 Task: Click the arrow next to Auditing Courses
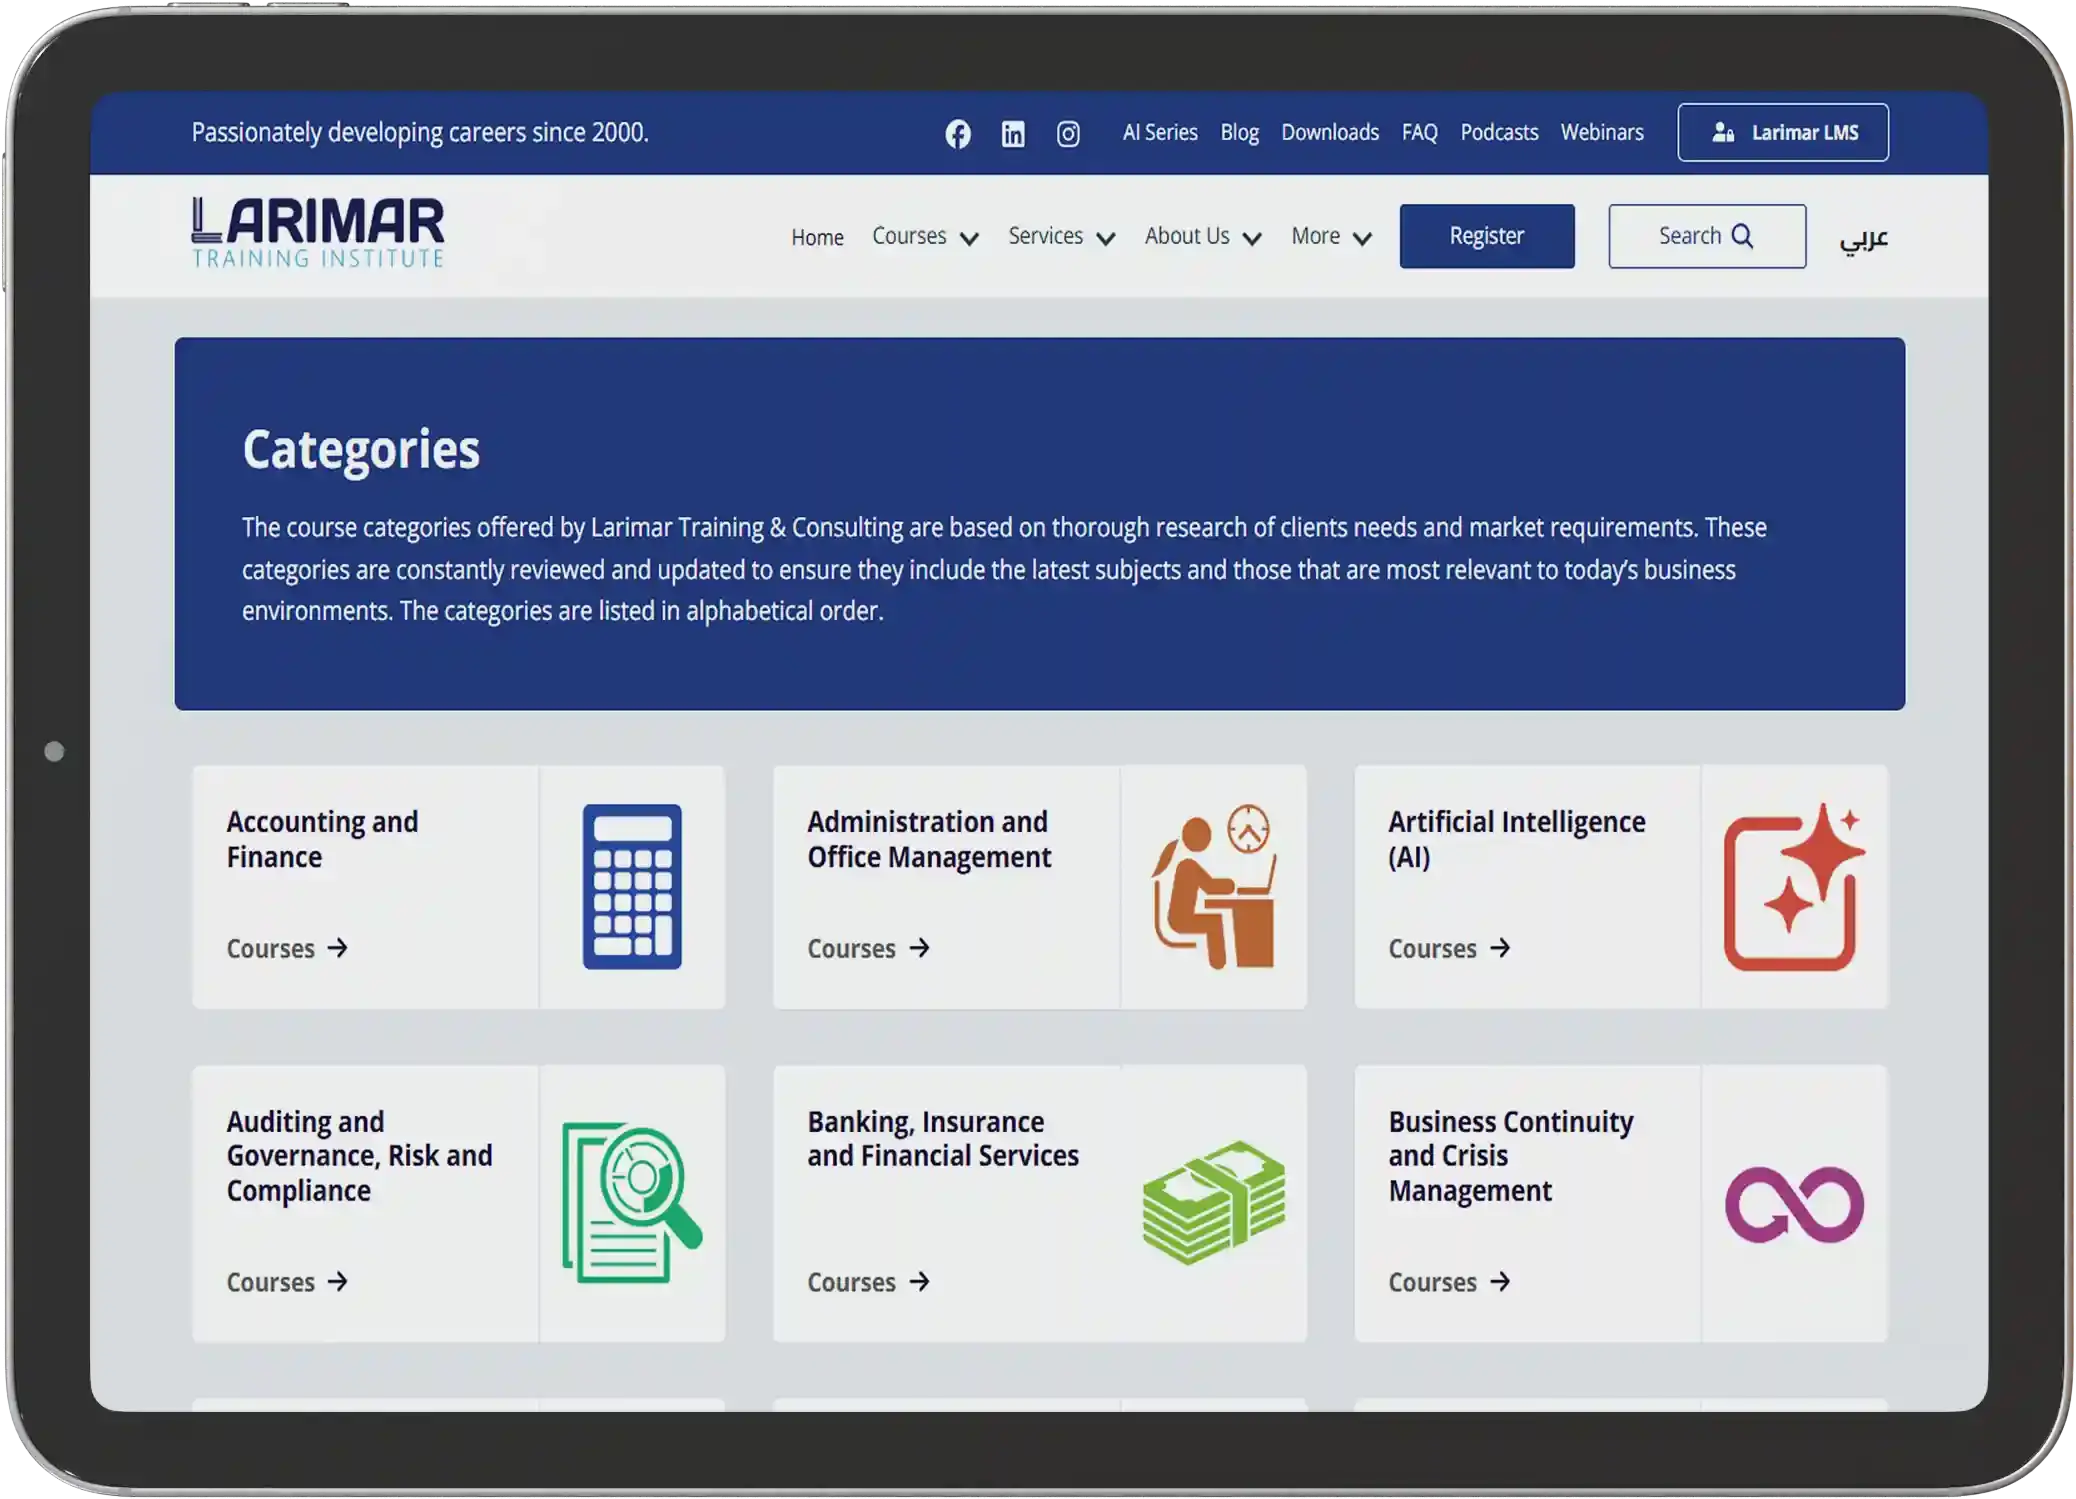click(x=337, y=1281)
